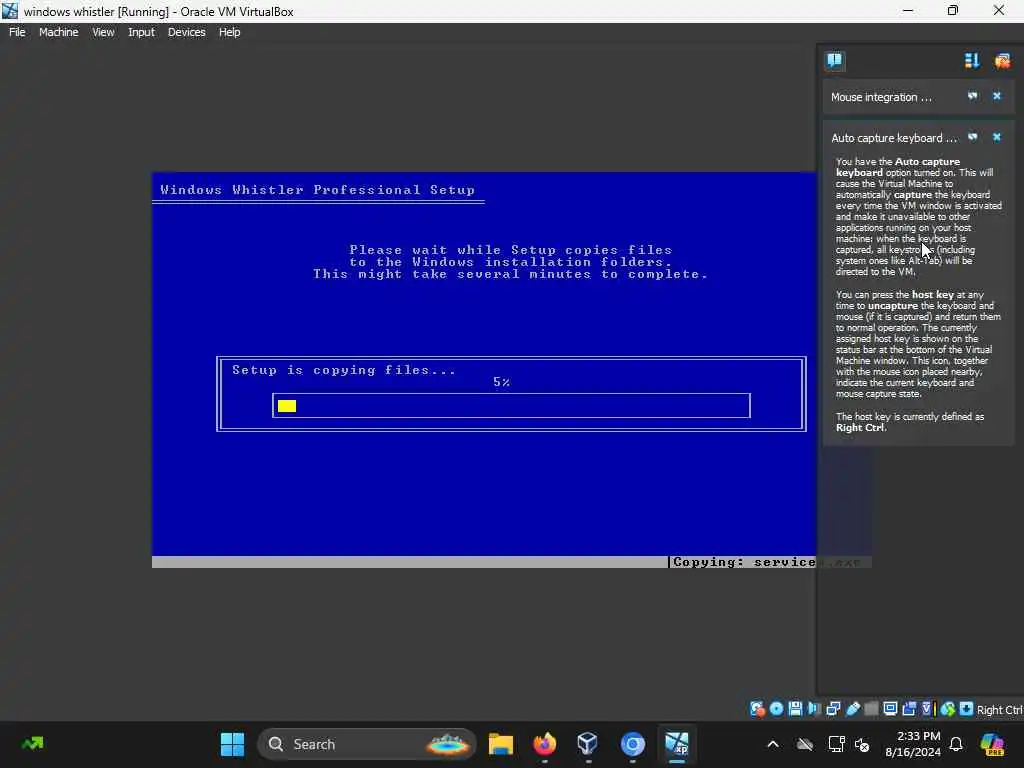1024x768 pixels.
Task: Click the 'Please wait while Setup copies files' line
Action: (511, 249)
